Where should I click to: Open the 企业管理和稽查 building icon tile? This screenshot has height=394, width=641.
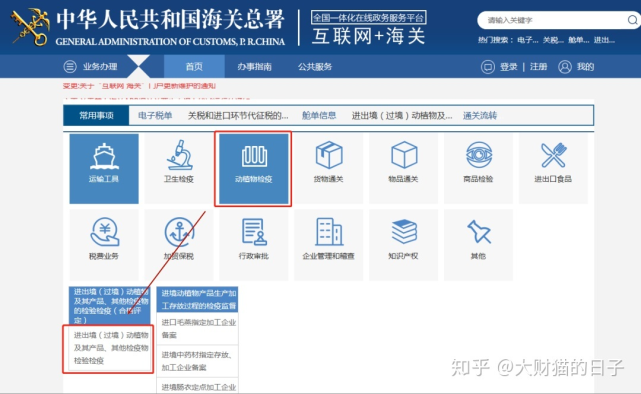click(x=328, y=244)
